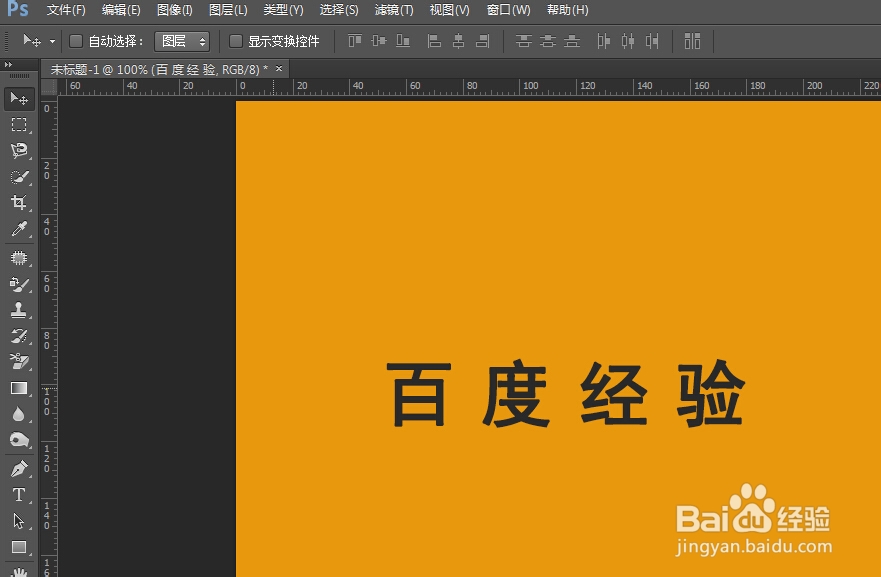
Task: Click the horizontal ruler at mark 100
Action: click(x=530, y=86)
